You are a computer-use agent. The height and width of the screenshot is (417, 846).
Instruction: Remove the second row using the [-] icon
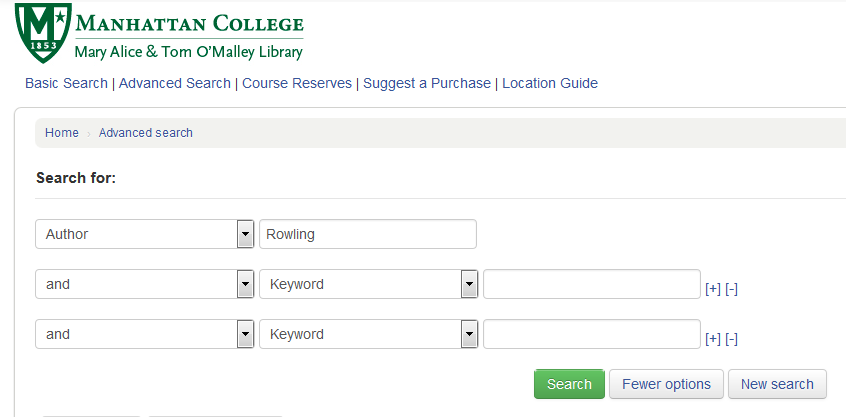coord(732,289)
